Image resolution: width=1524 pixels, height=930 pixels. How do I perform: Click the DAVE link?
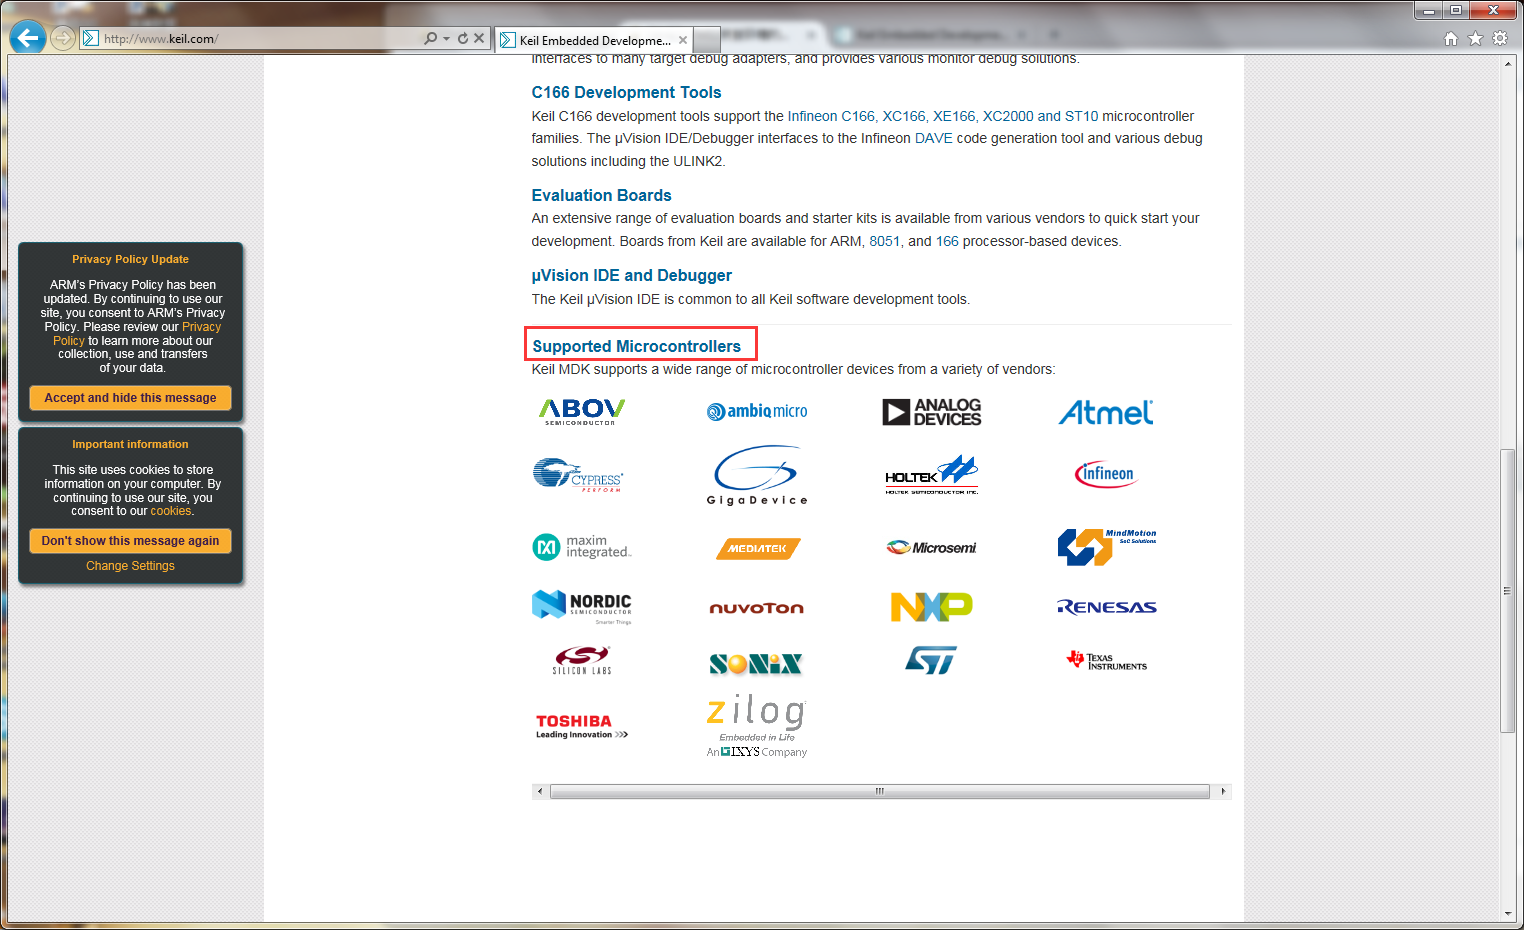pos(933,138)
